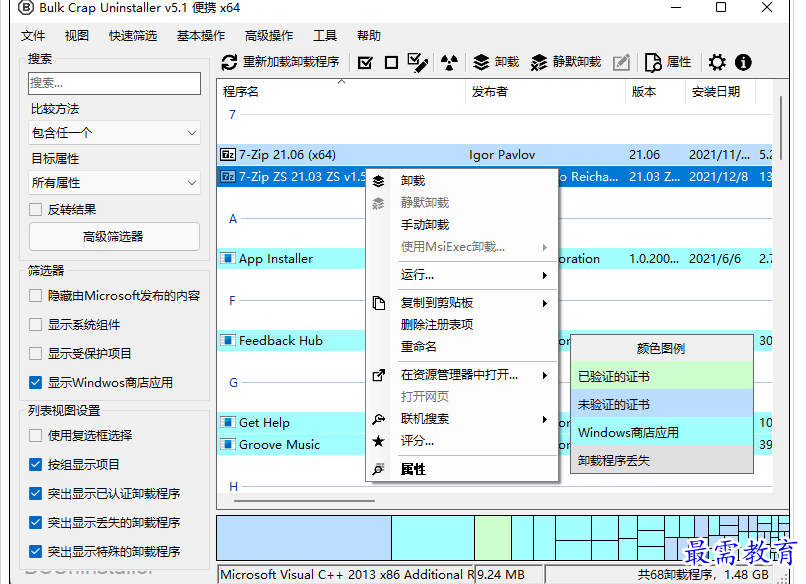
Task: Click the info circle icon in toolbar
Action: click(x=743, y=62)
